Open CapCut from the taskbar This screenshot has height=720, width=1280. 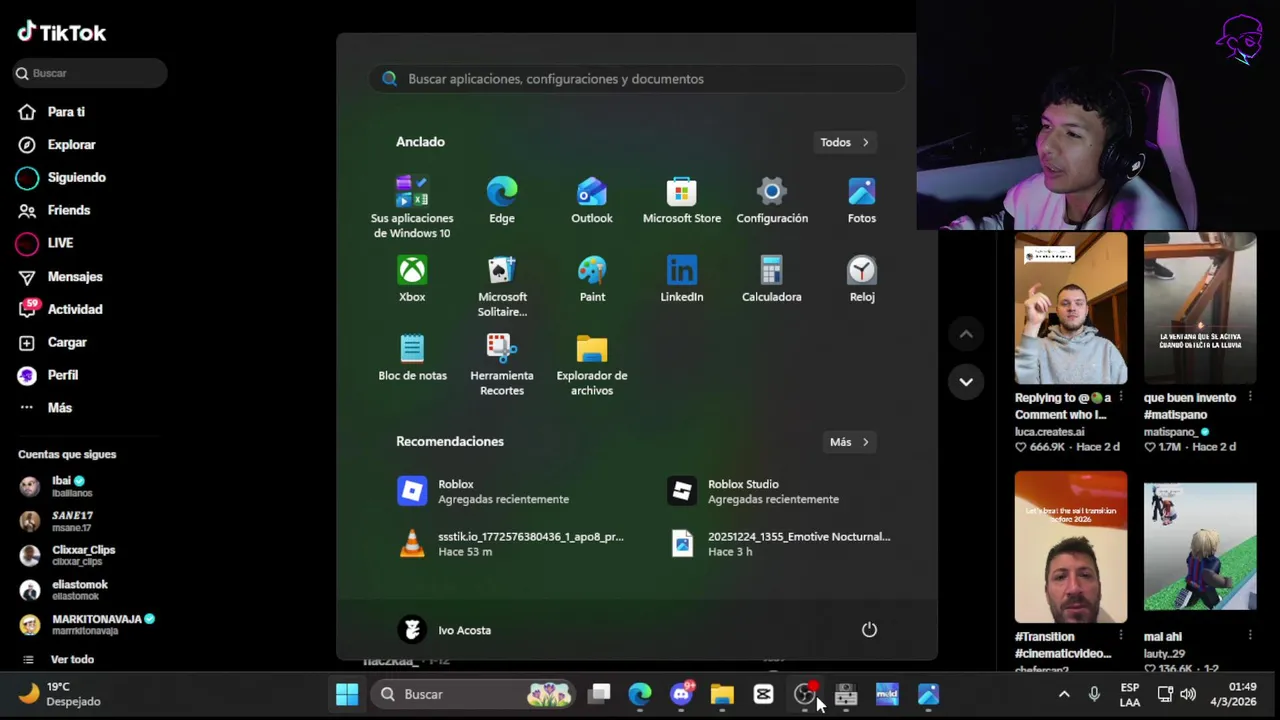(x=763, y=694)
